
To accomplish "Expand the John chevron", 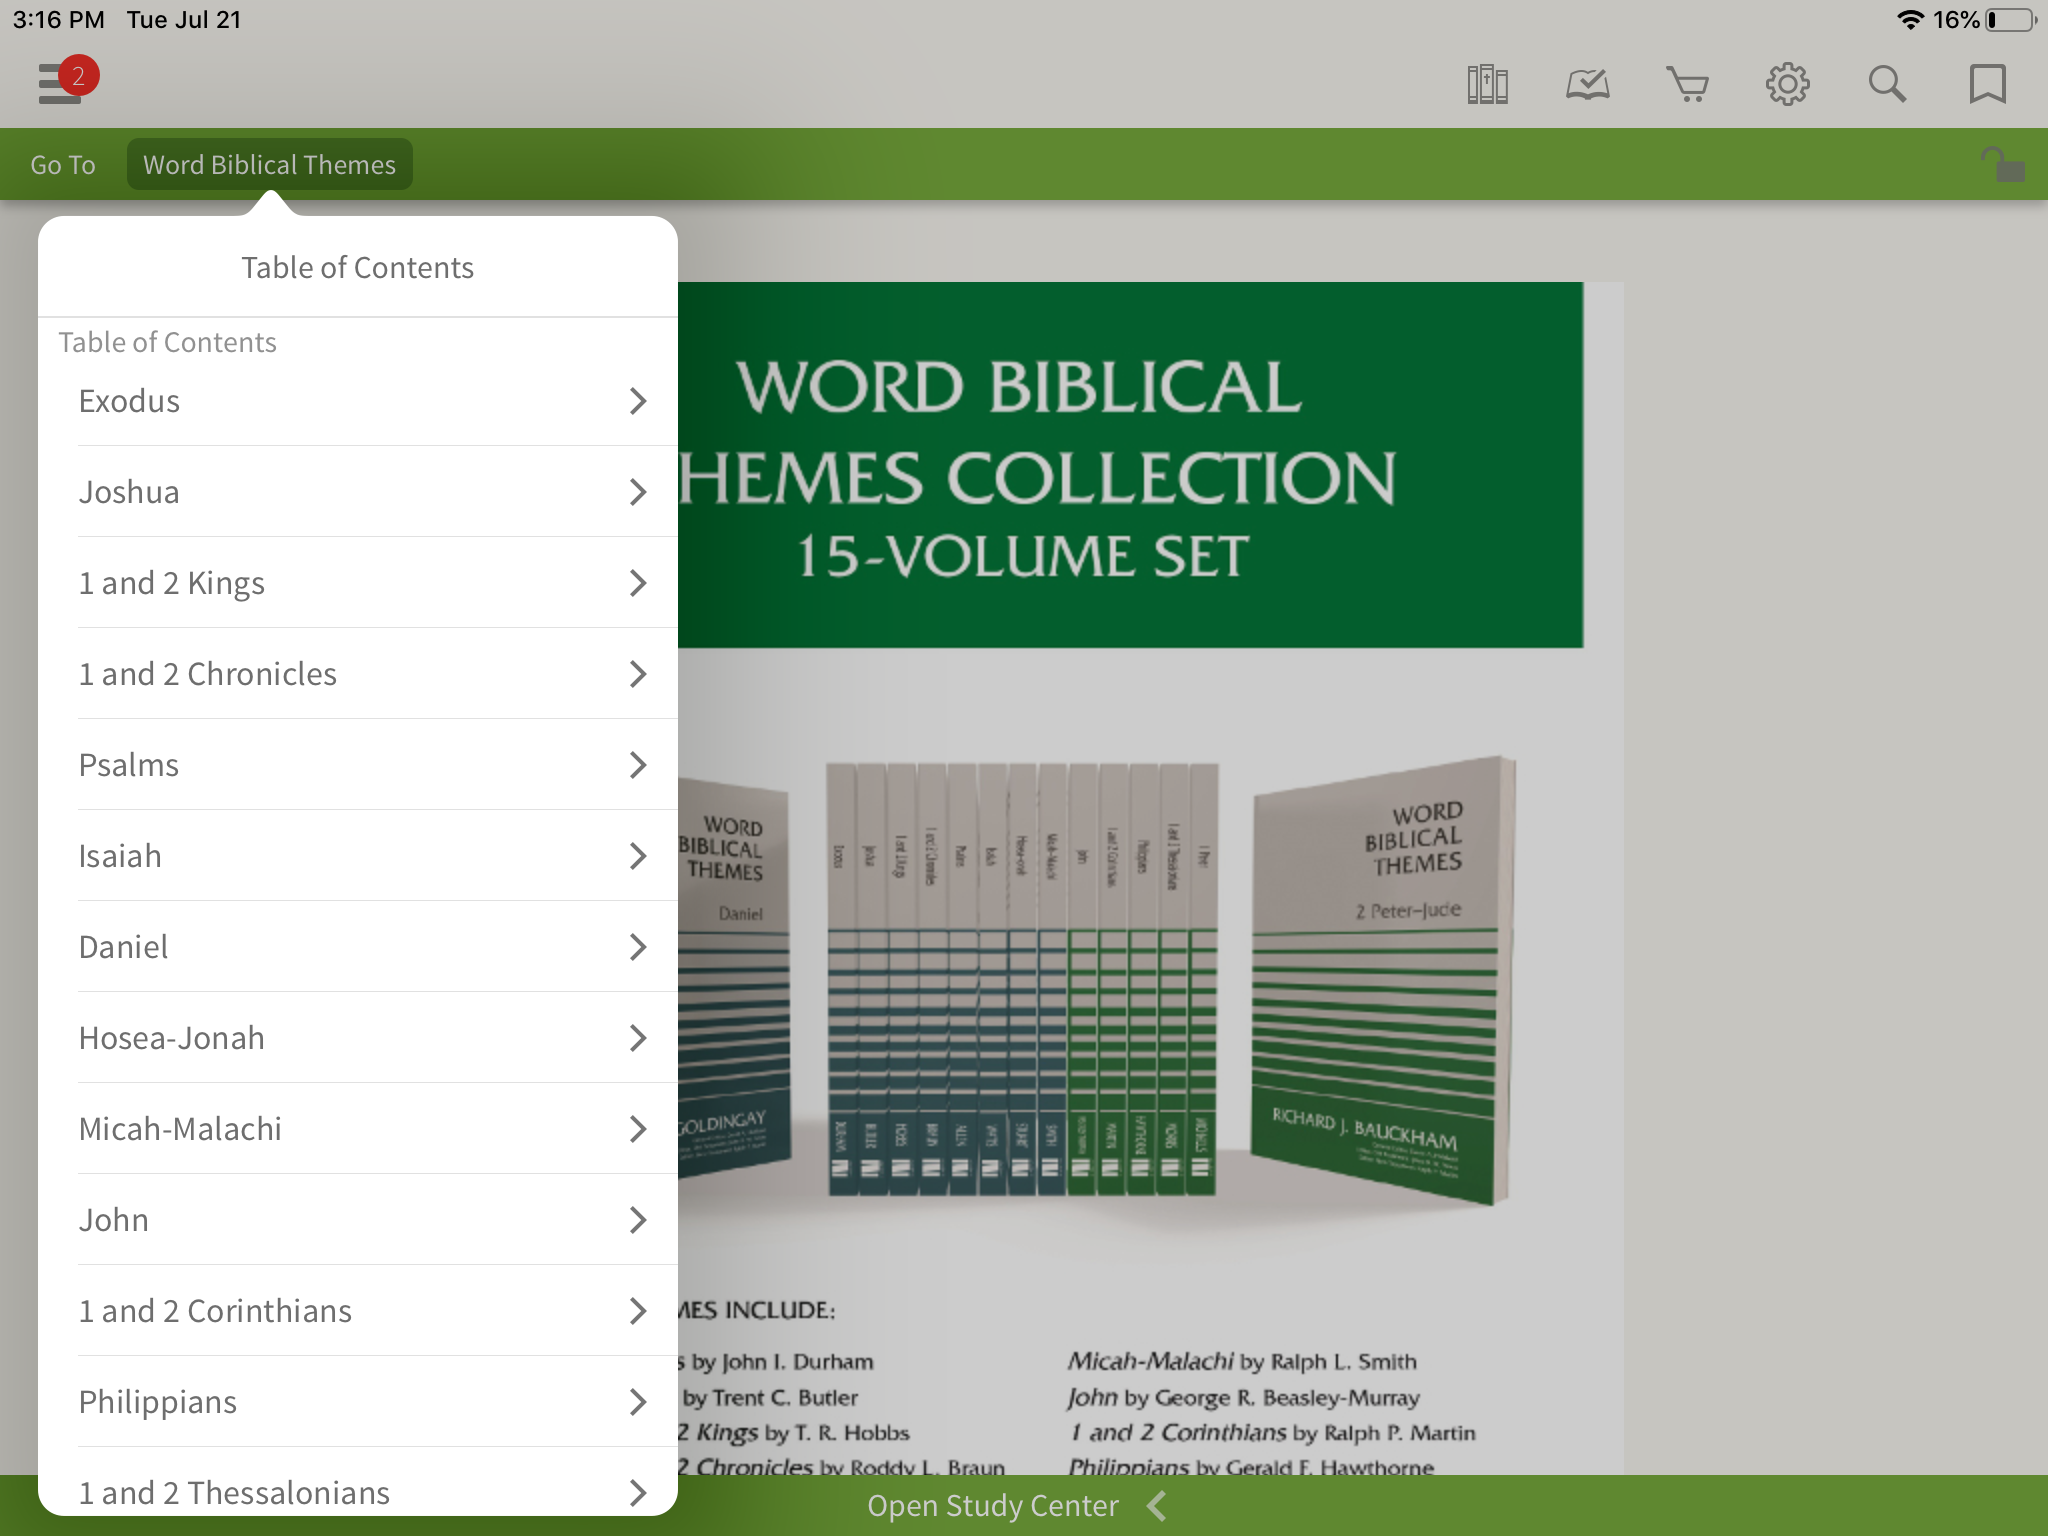I will (638, 1220).
